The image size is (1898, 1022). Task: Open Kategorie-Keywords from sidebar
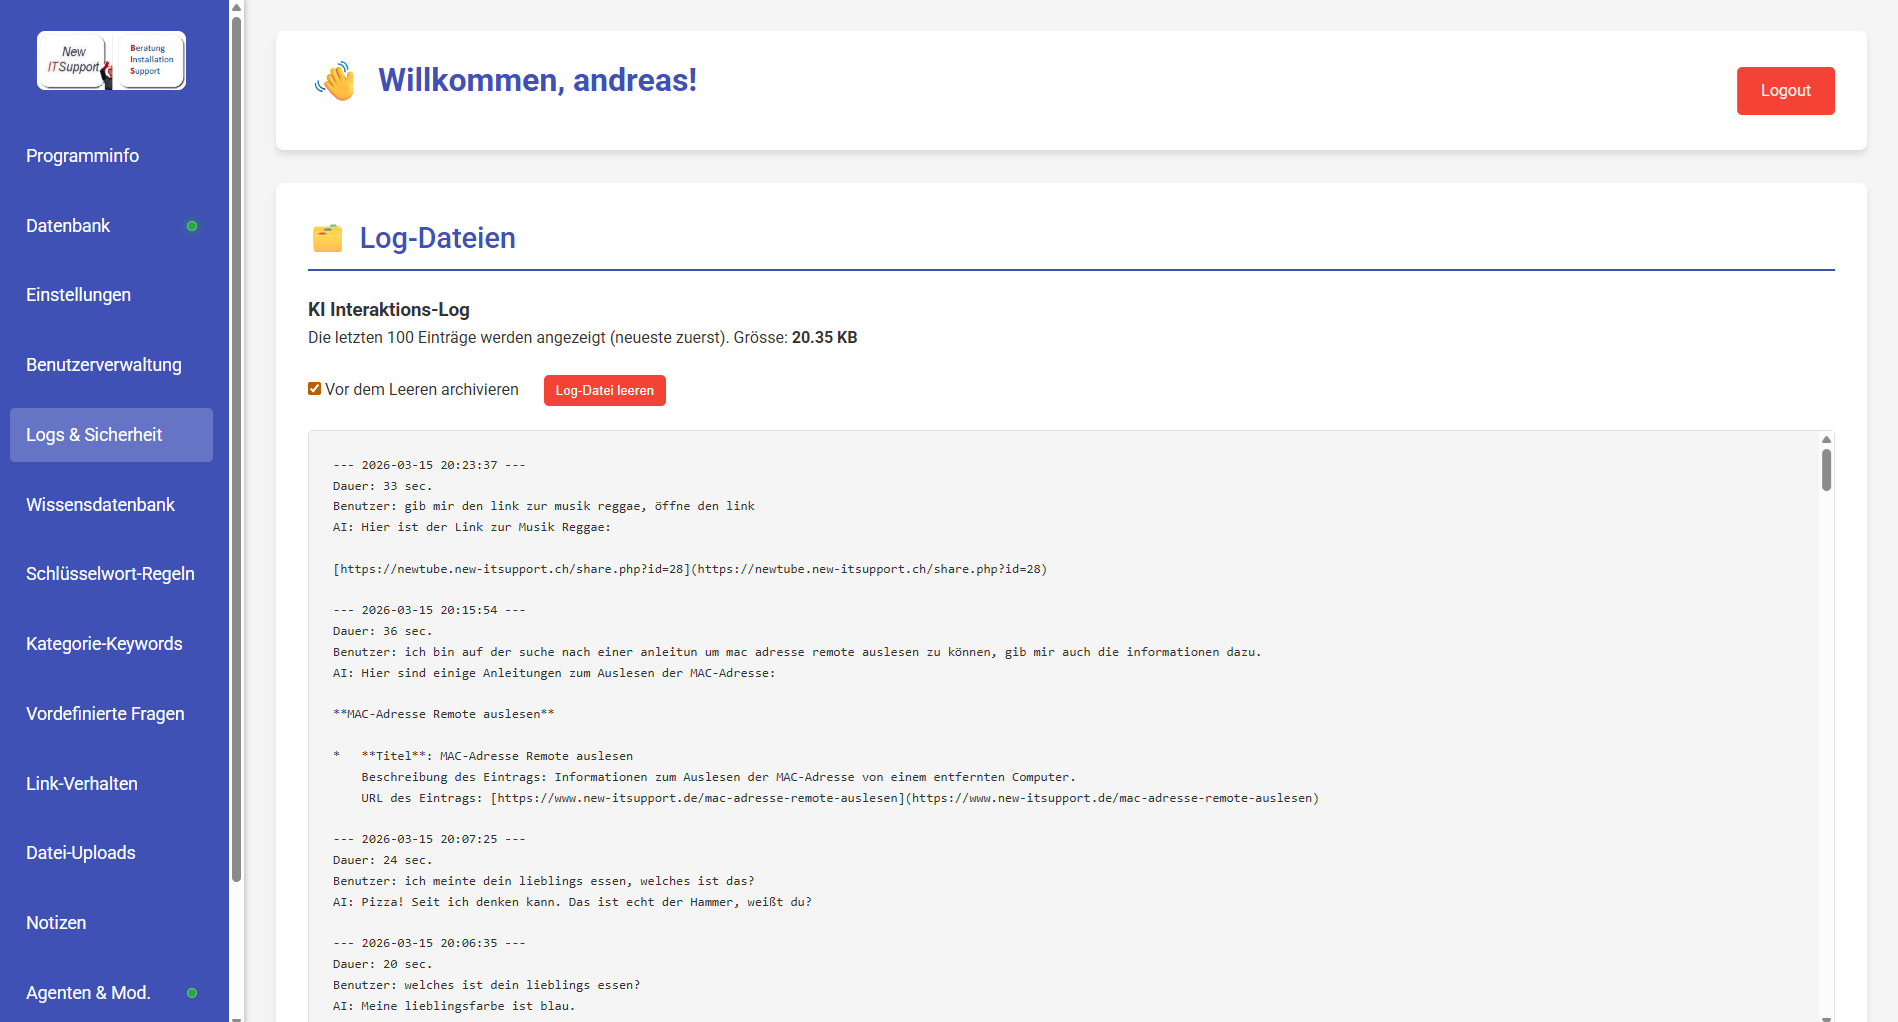coord(104,644)
